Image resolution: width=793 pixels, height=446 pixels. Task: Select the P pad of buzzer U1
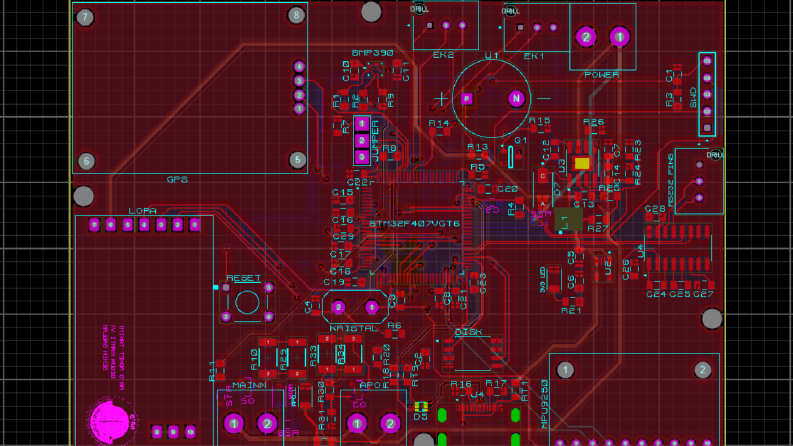pos(467,99)
